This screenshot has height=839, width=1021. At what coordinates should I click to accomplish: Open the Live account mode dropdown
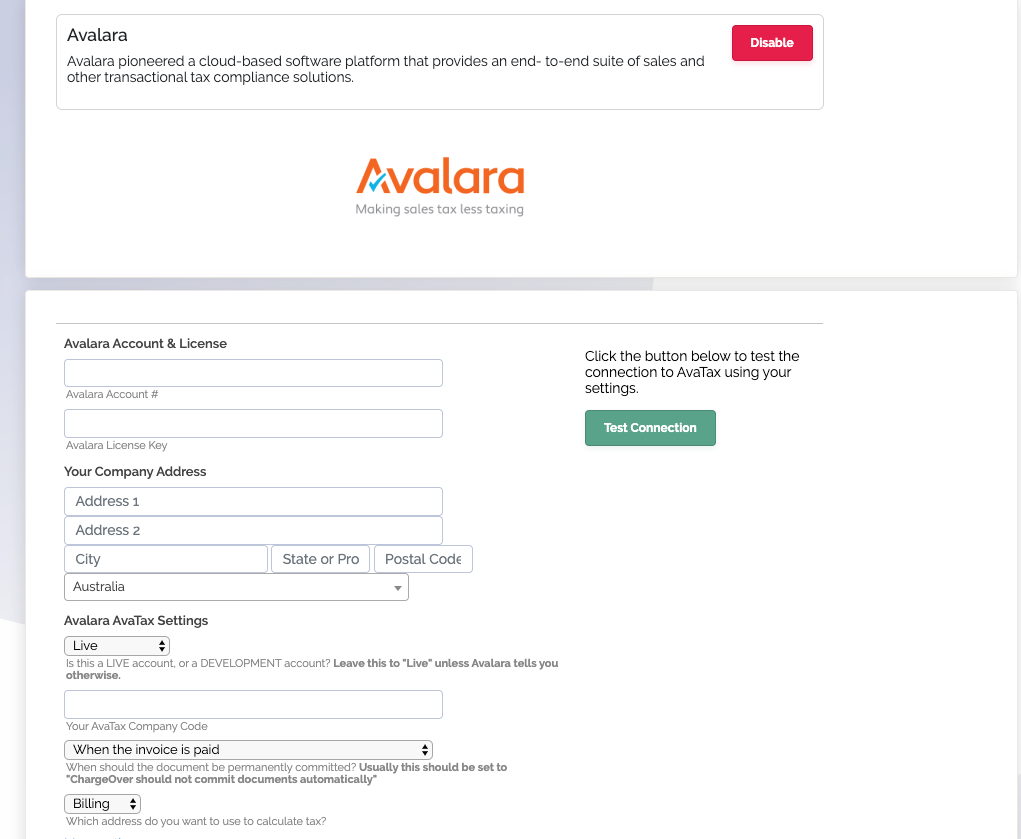point(117,646)
